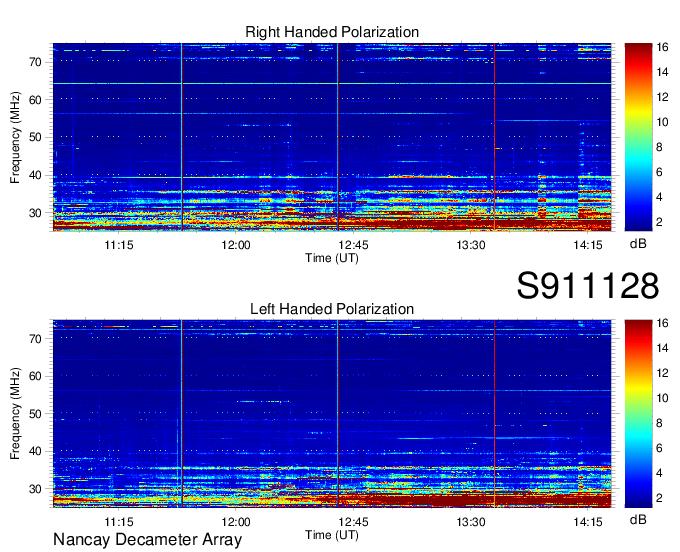The height and width of the screenshot is (552, 680).
Task: Click the cyan 64 MHz horizontal line in top spectrogram
Action: coord(332,83)
